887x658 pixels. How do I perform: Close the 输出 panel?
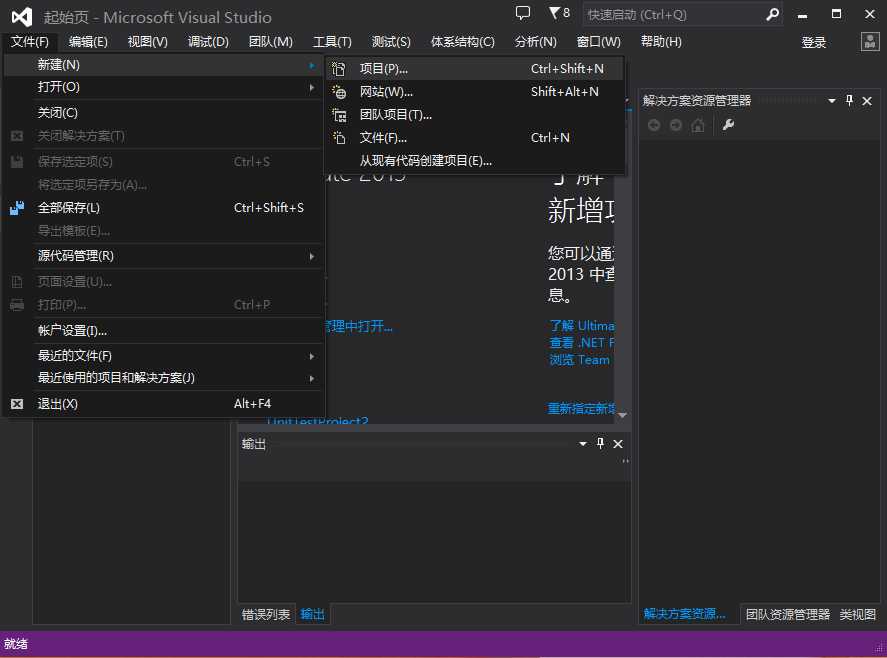[x=618, y=444]
